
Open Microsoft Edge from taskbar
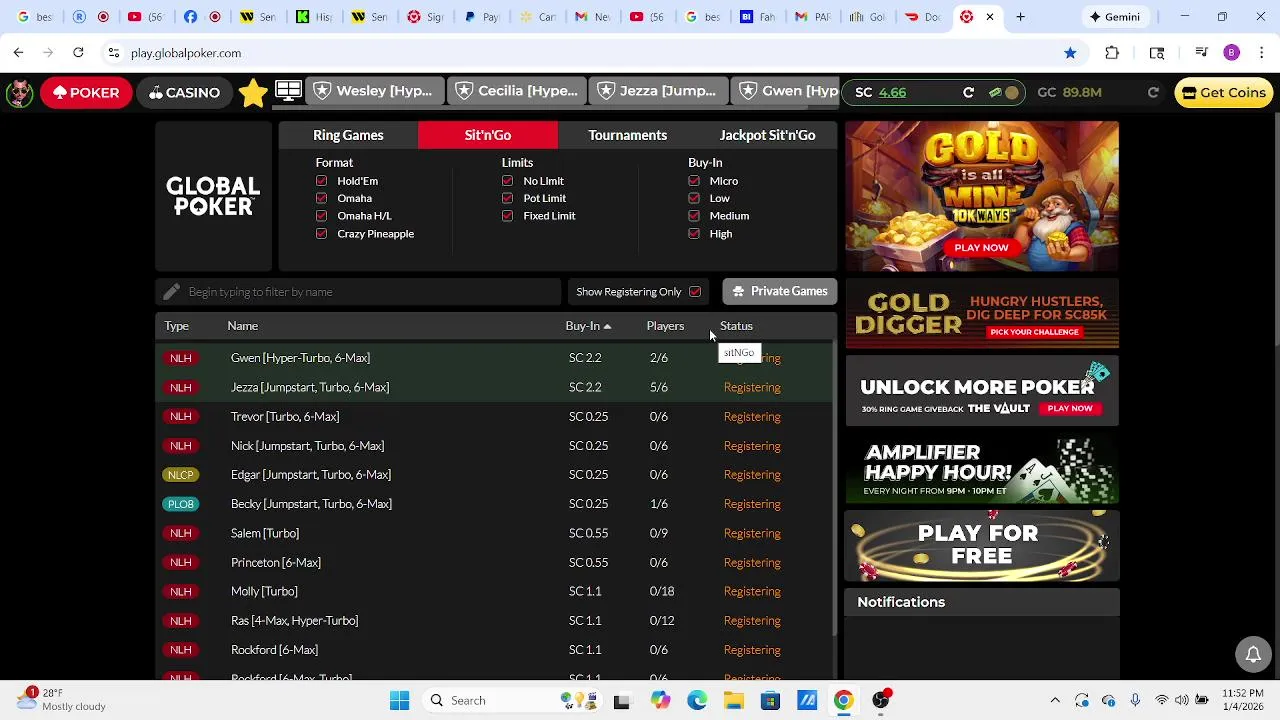[697, 700]
